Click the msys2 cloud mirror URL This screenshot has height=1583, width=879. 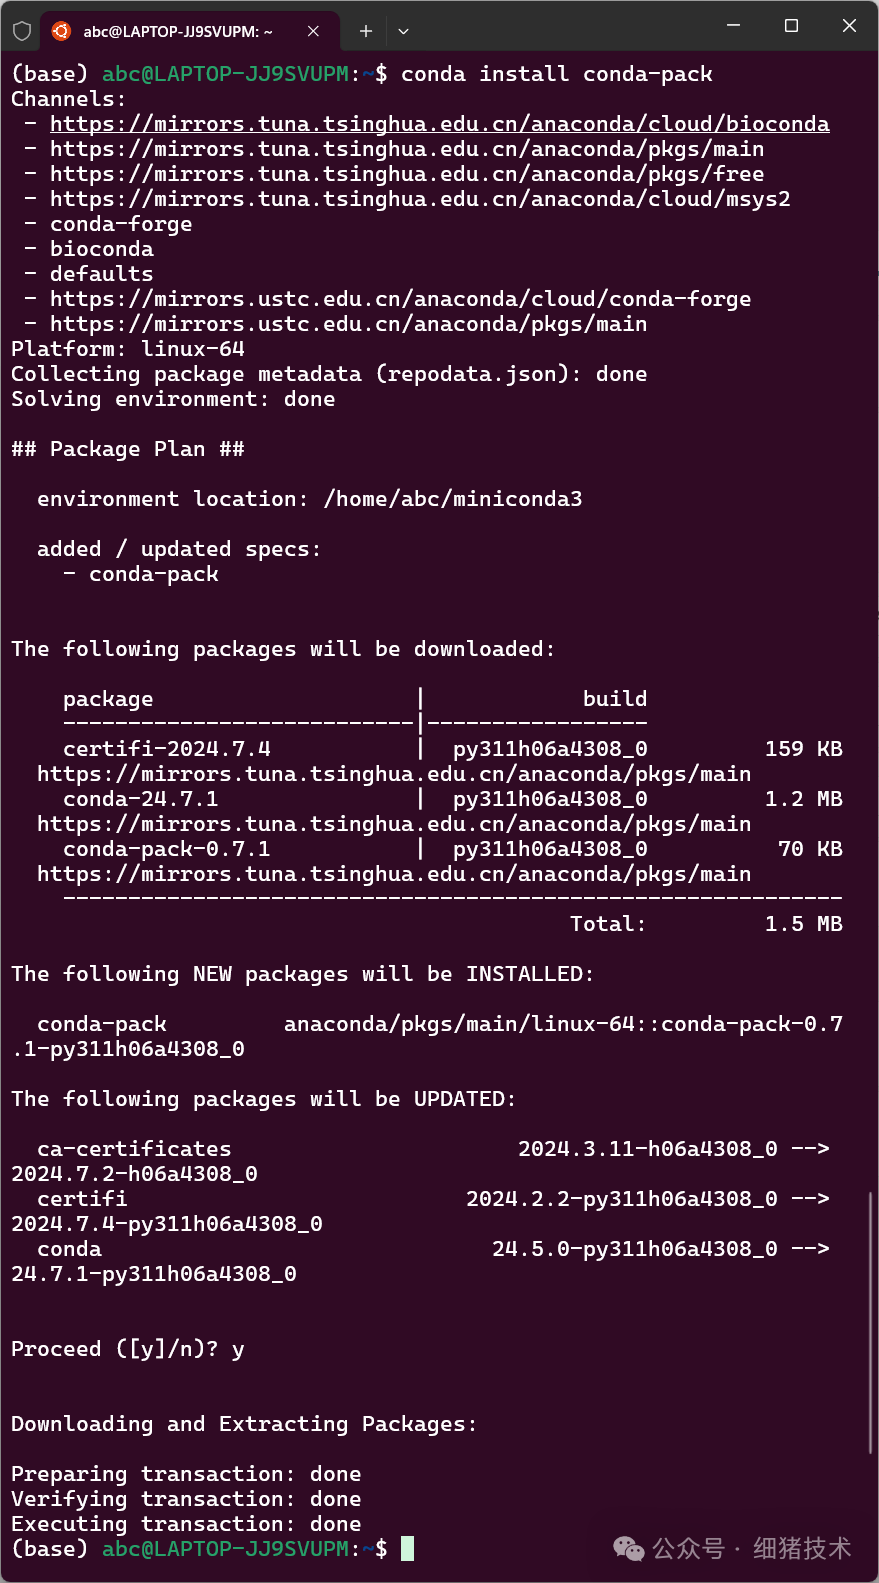[x=418, y=198]
